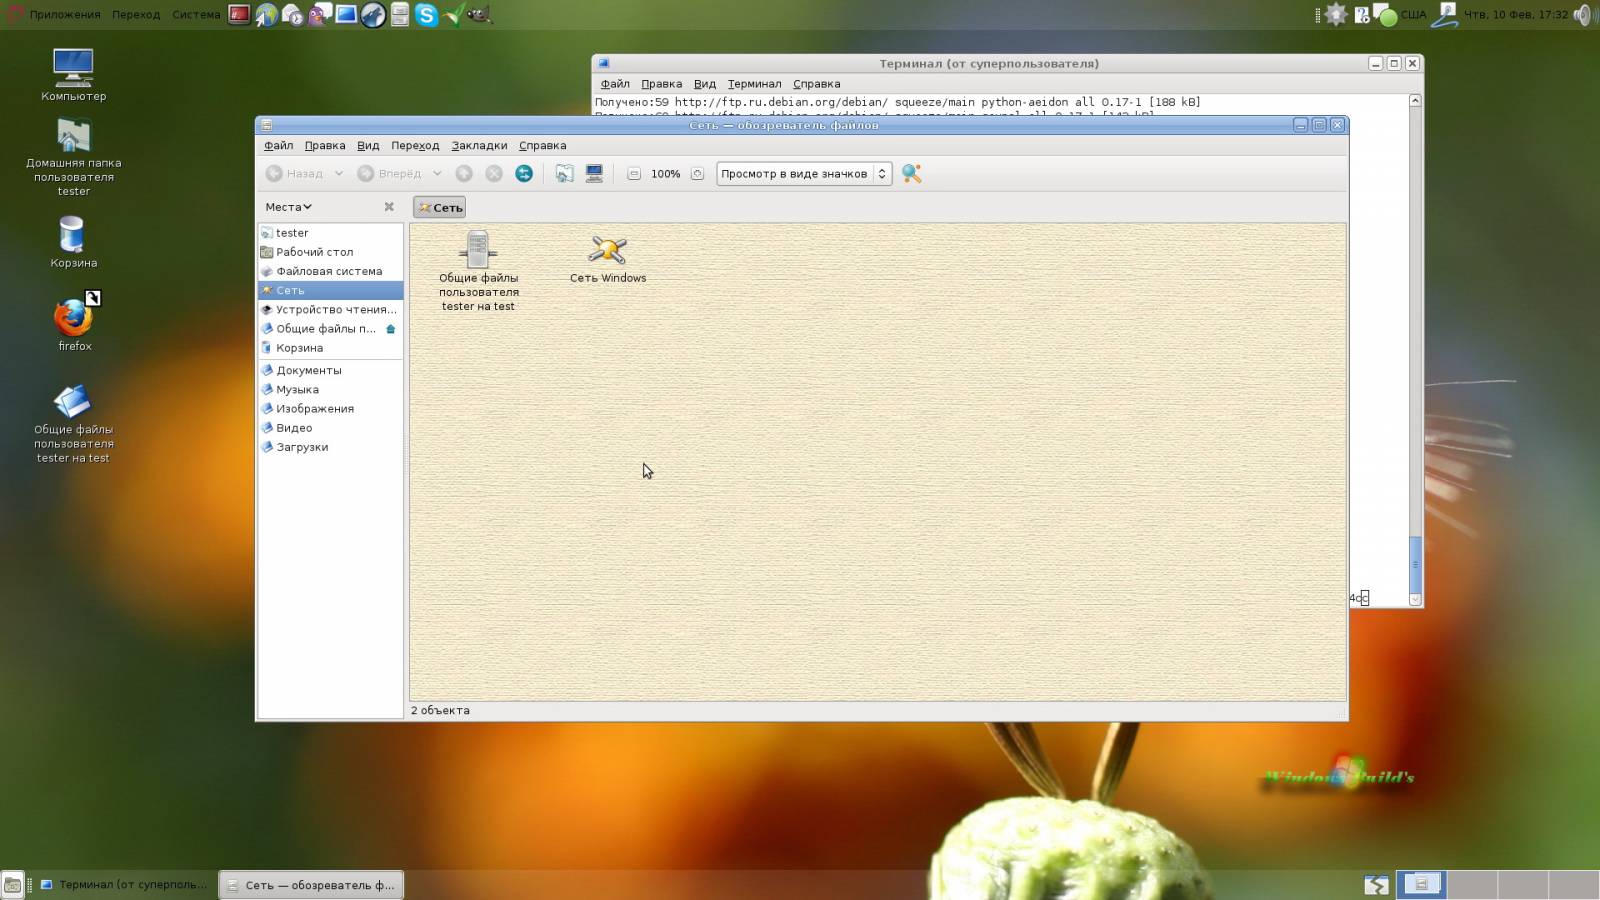Click the zoom in icon next to 100%
Screen dimensions: 1600x900
coord(698,173)
